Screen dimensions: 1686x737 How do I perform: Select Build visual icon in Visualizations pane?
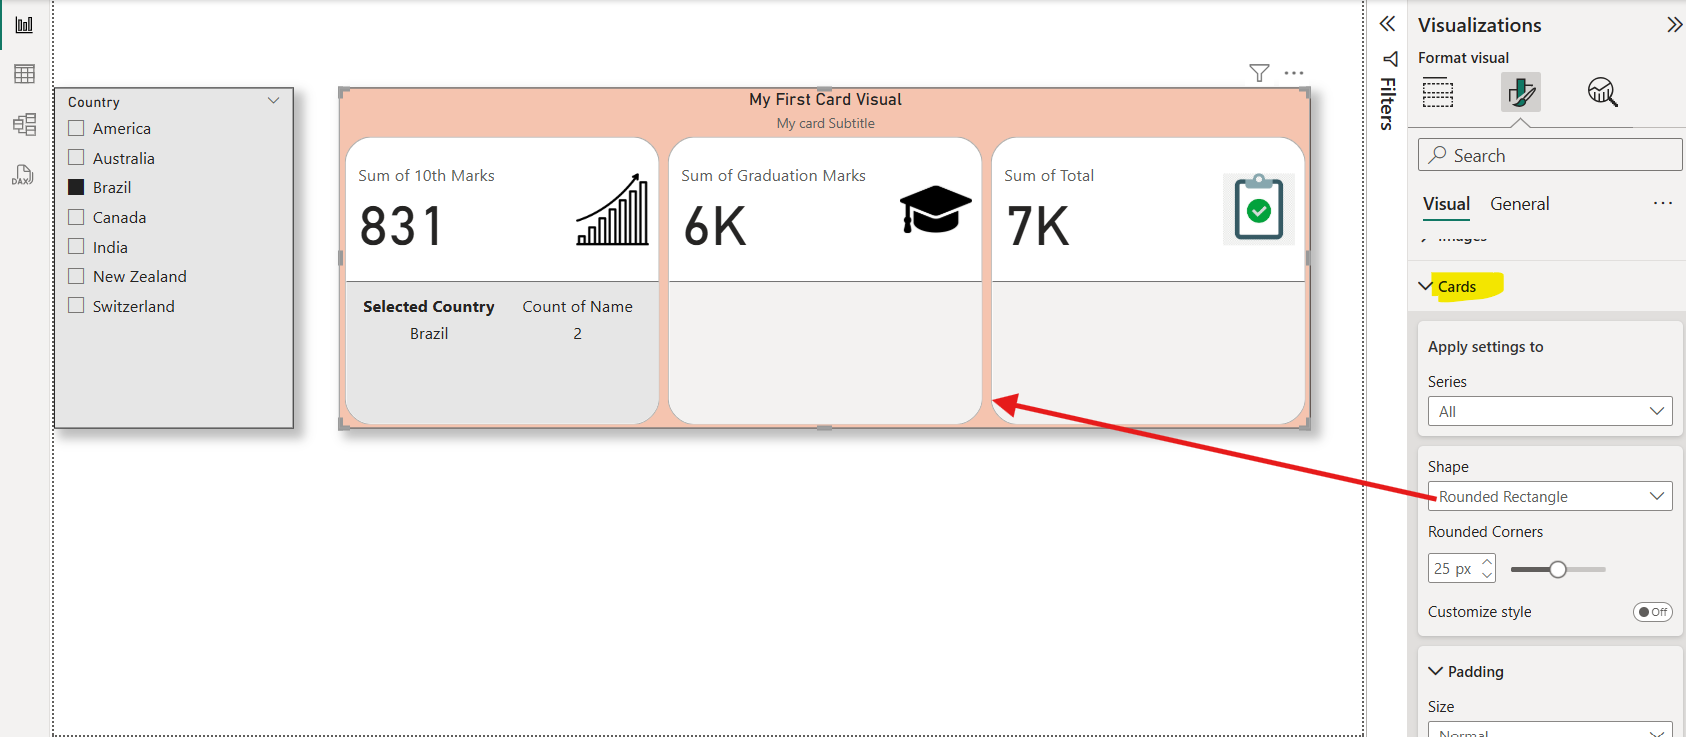pos(1438,92)
